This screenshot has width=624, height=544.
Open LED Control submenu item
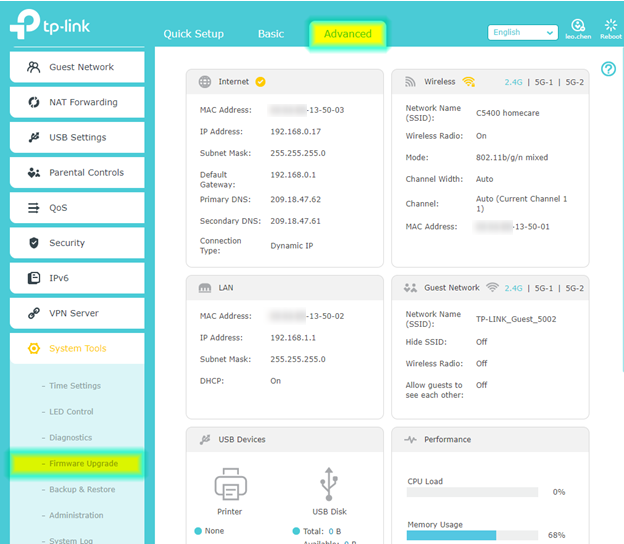coord(71,411)
